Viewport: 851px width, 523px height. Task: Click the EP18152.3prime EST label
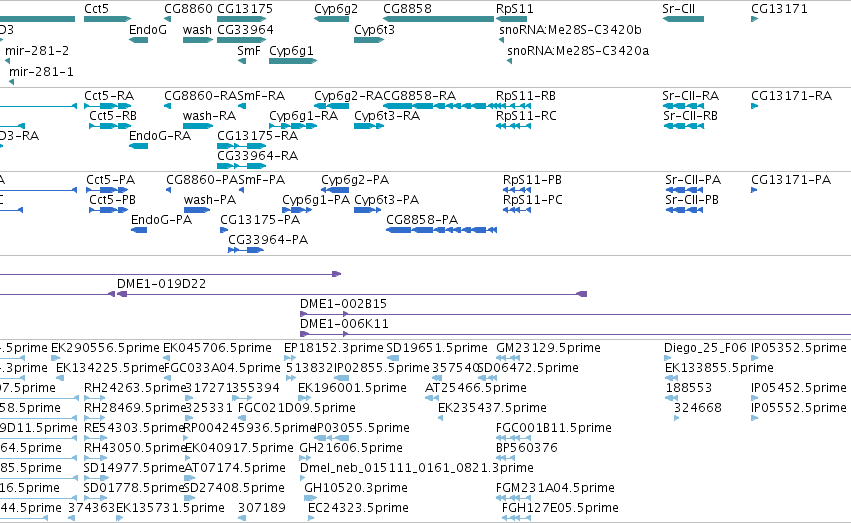(x=334, y=348)
